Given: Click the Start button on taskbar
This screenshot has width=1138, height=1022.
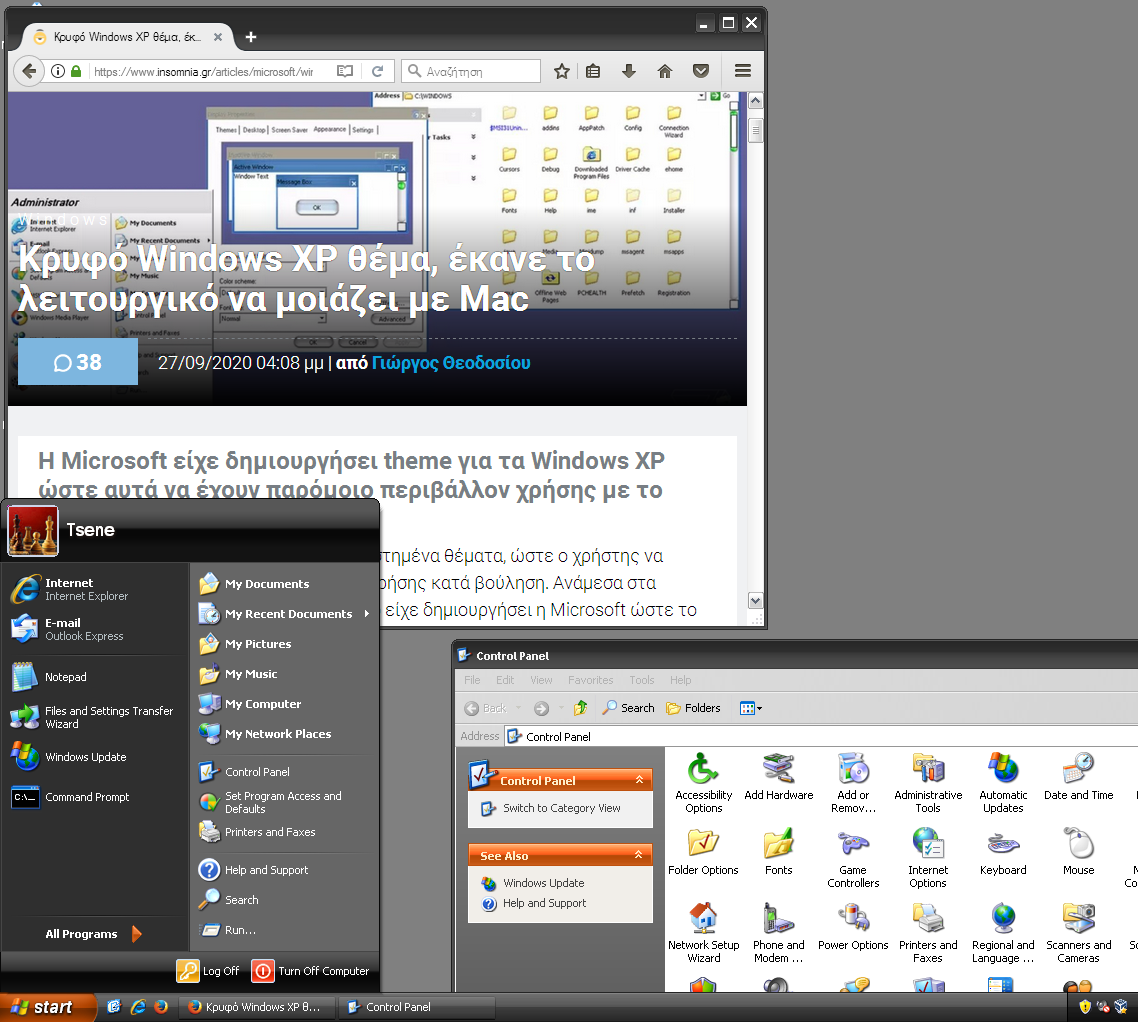Looking at the screenshot, I should coord(46,1007).
